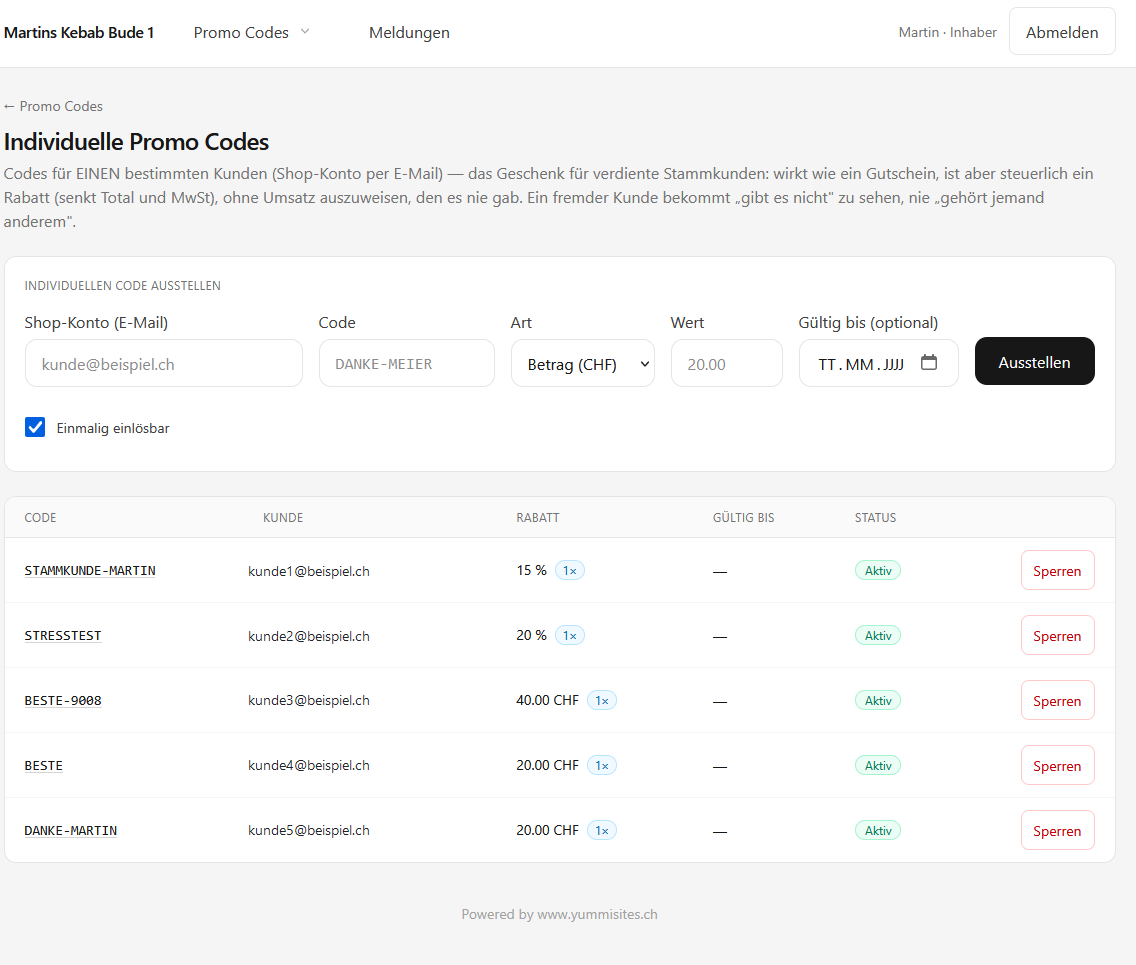Click the GÜLTIG BIS column header

pos(743,517)
